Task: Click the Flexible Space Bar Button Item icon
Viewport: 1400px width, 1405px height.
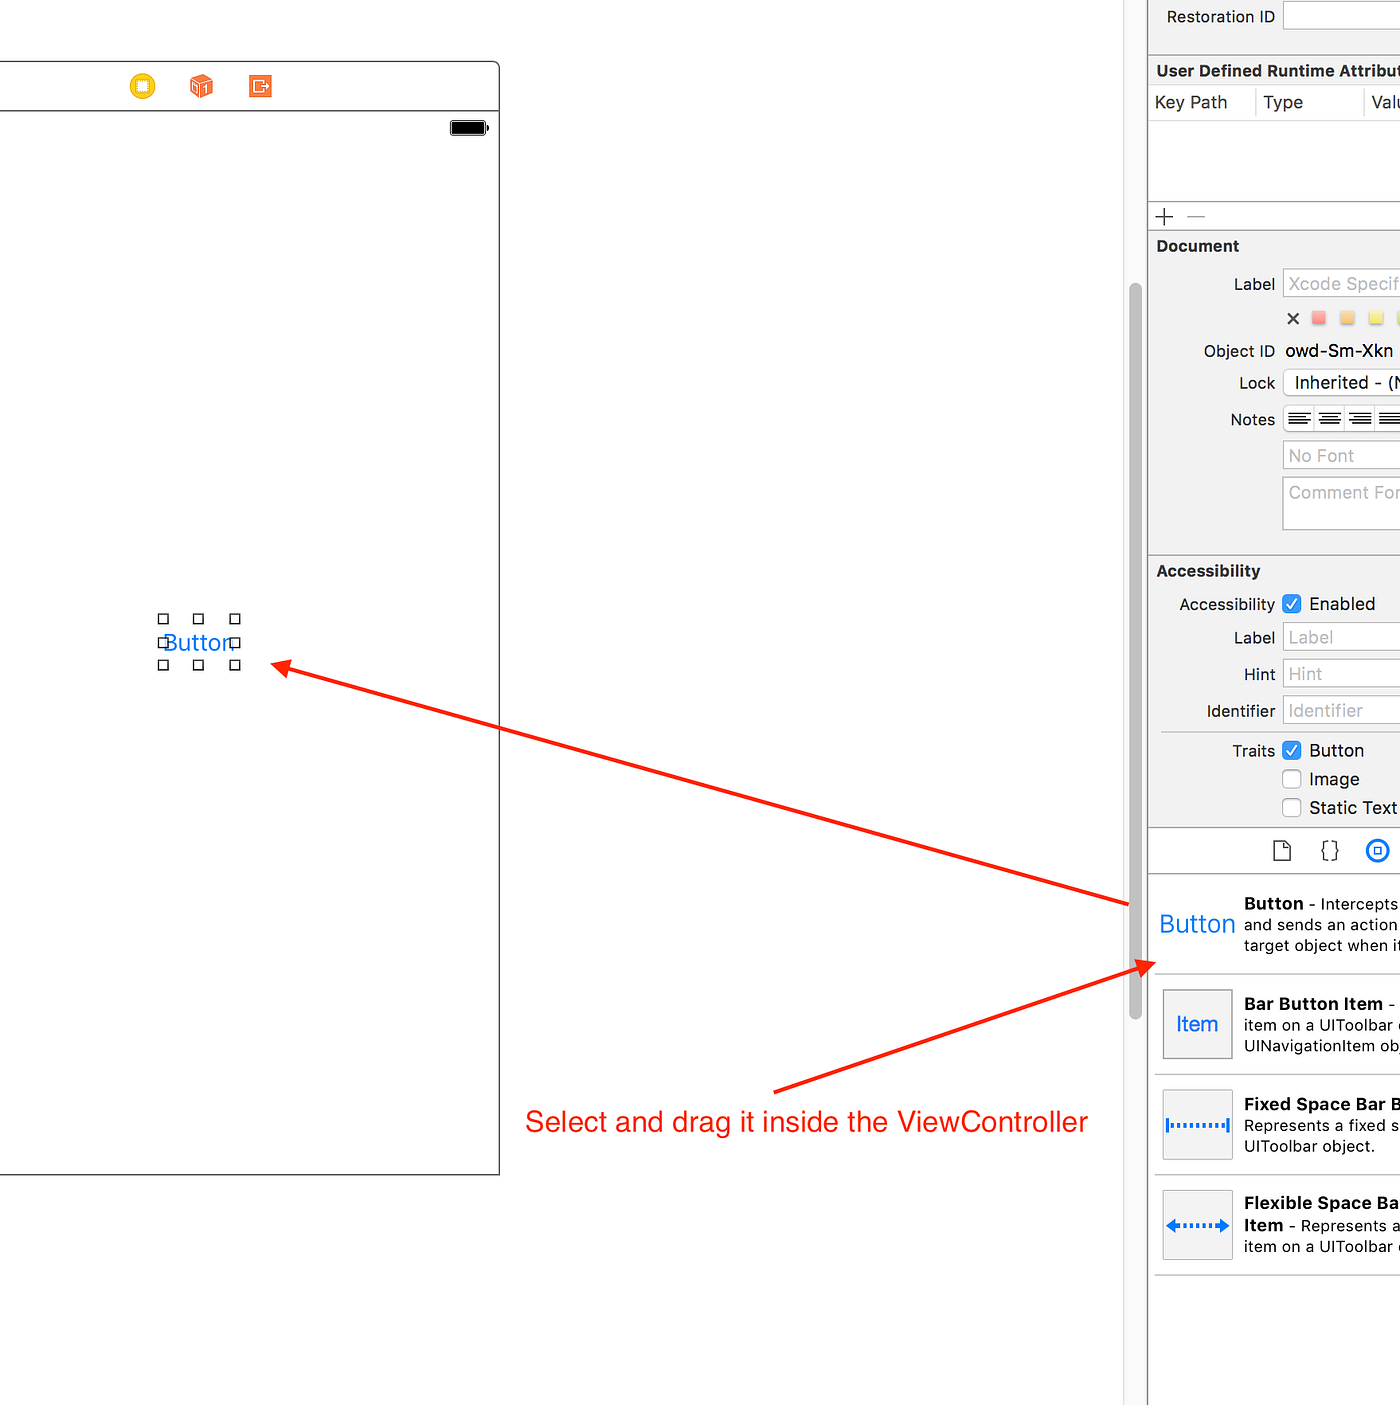Action: point(1197,1225)
